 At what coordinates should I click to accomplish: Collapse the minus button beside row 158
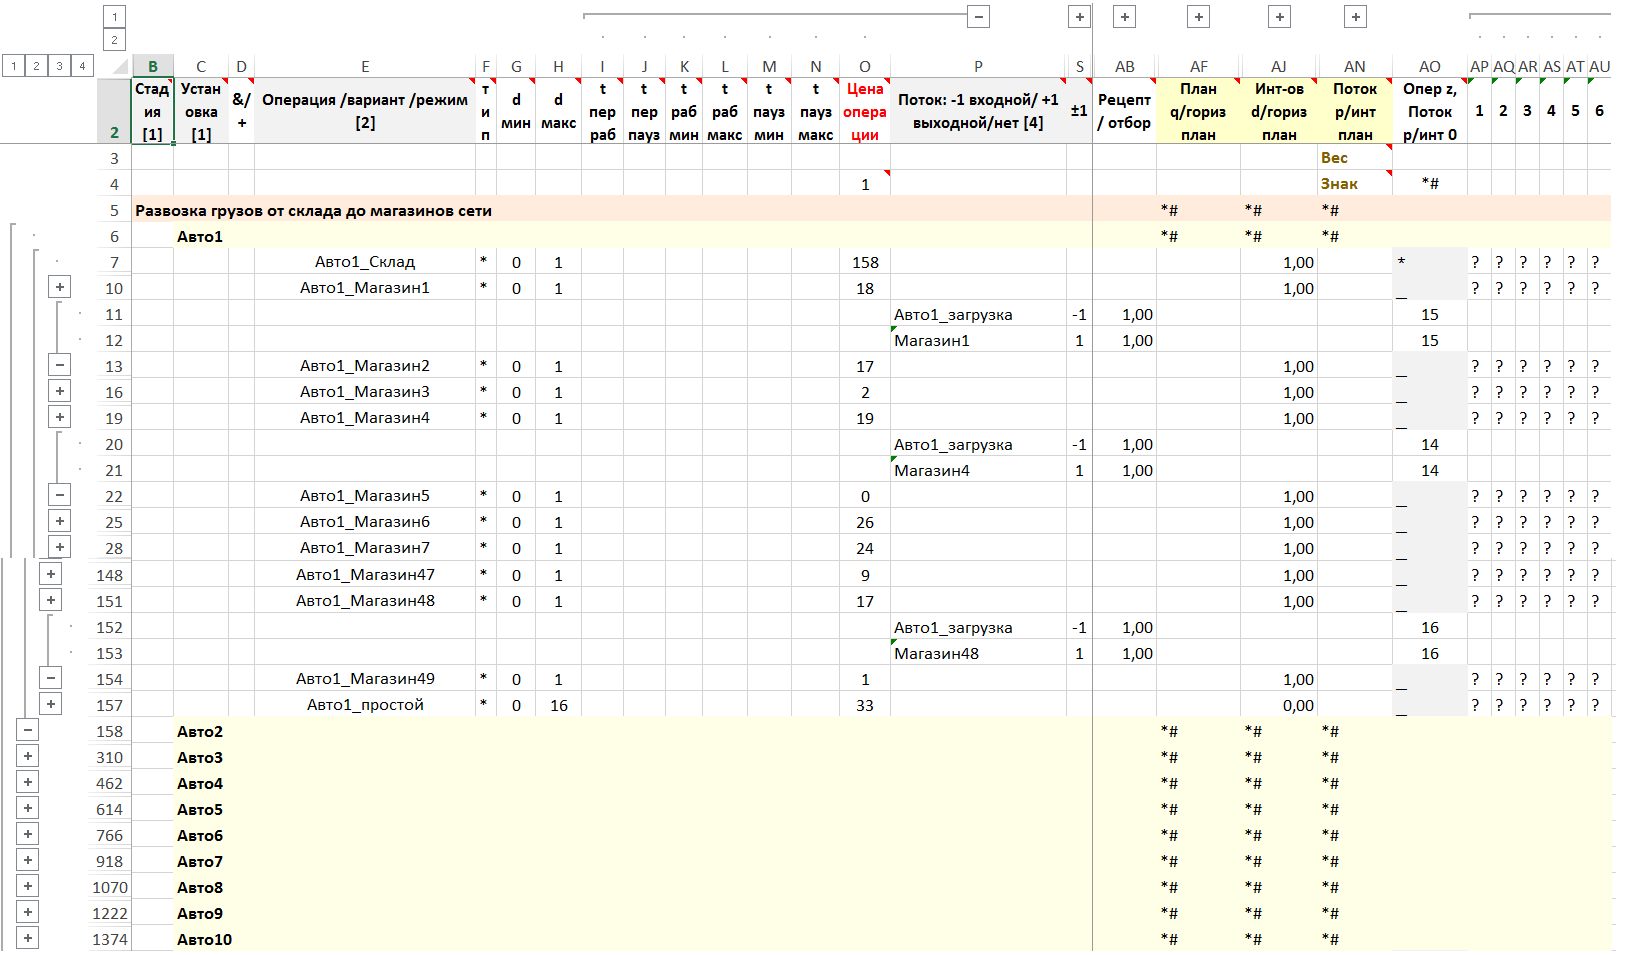click(28, 731)
